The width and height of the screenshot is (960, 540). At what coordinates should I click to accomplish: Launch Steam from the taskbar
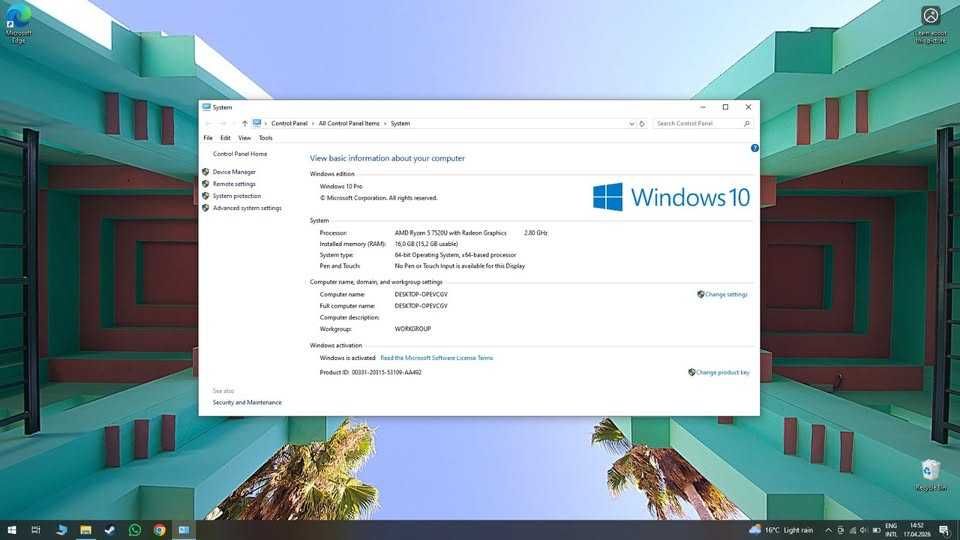pos(110,530)
